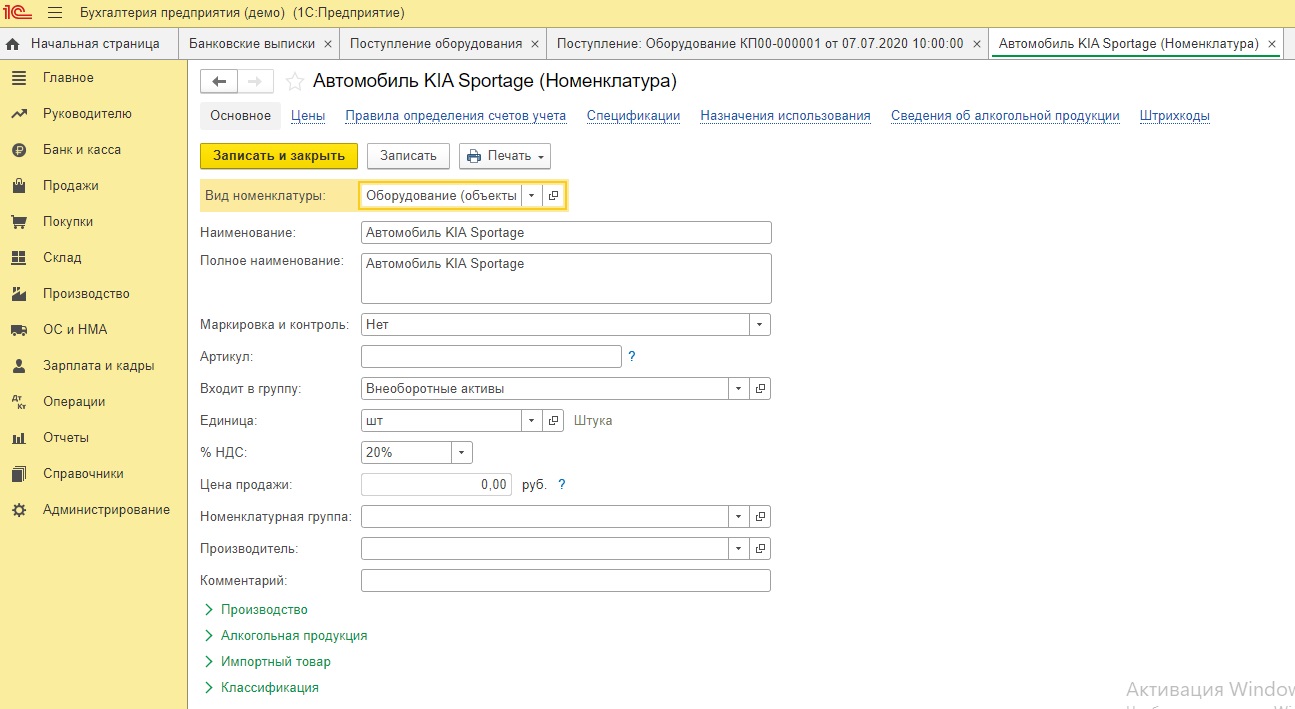Click the Продажи bag icon
The height and width of the screenshot is (709, 1295).
click(18, 186)
